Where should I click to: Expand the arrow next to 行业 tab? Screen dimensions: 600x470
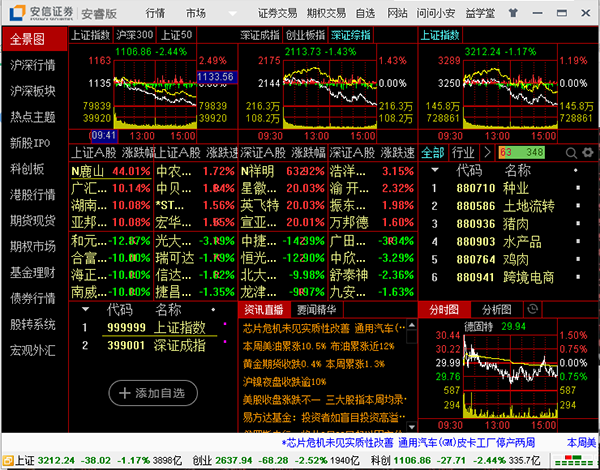point(487,153)
